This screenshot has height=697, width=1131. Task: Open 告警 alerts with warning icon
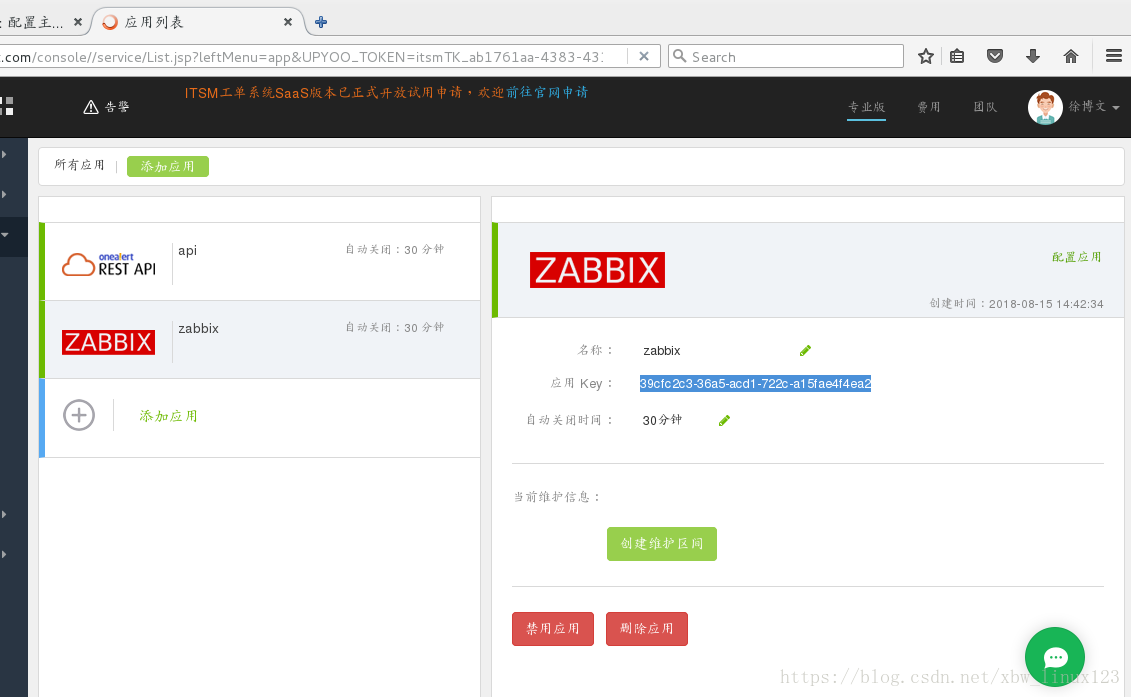pos(106,107)
